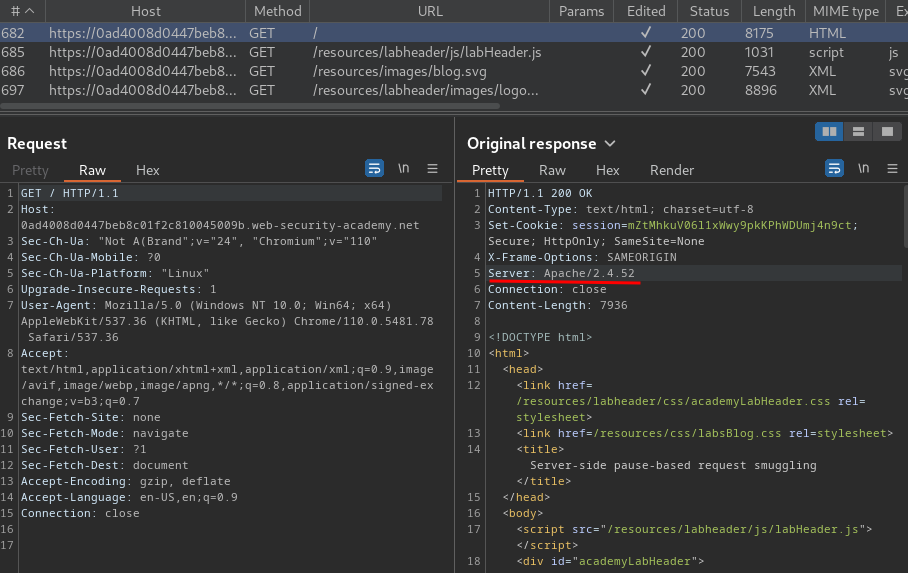The width and height of the screenshot is (908, 573).
Task: Toggle non-printable characters (\n) in Request panel
Action: (x=404, y=169)
